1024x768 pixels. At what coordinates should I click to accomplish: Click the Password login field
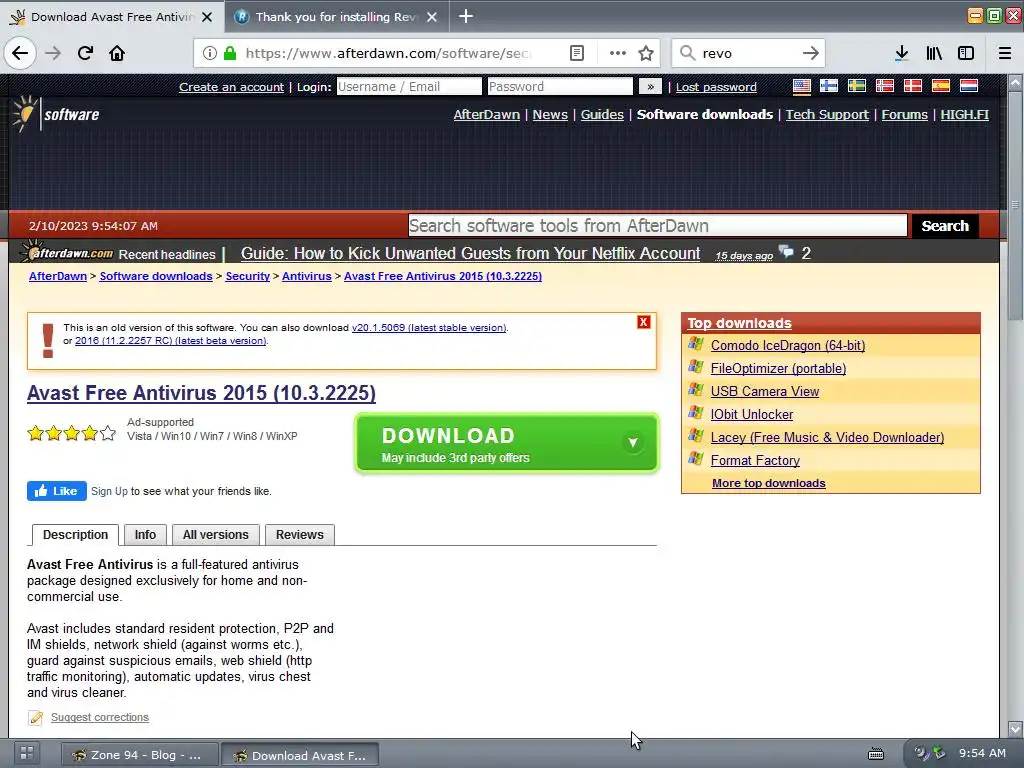(560, 86)
